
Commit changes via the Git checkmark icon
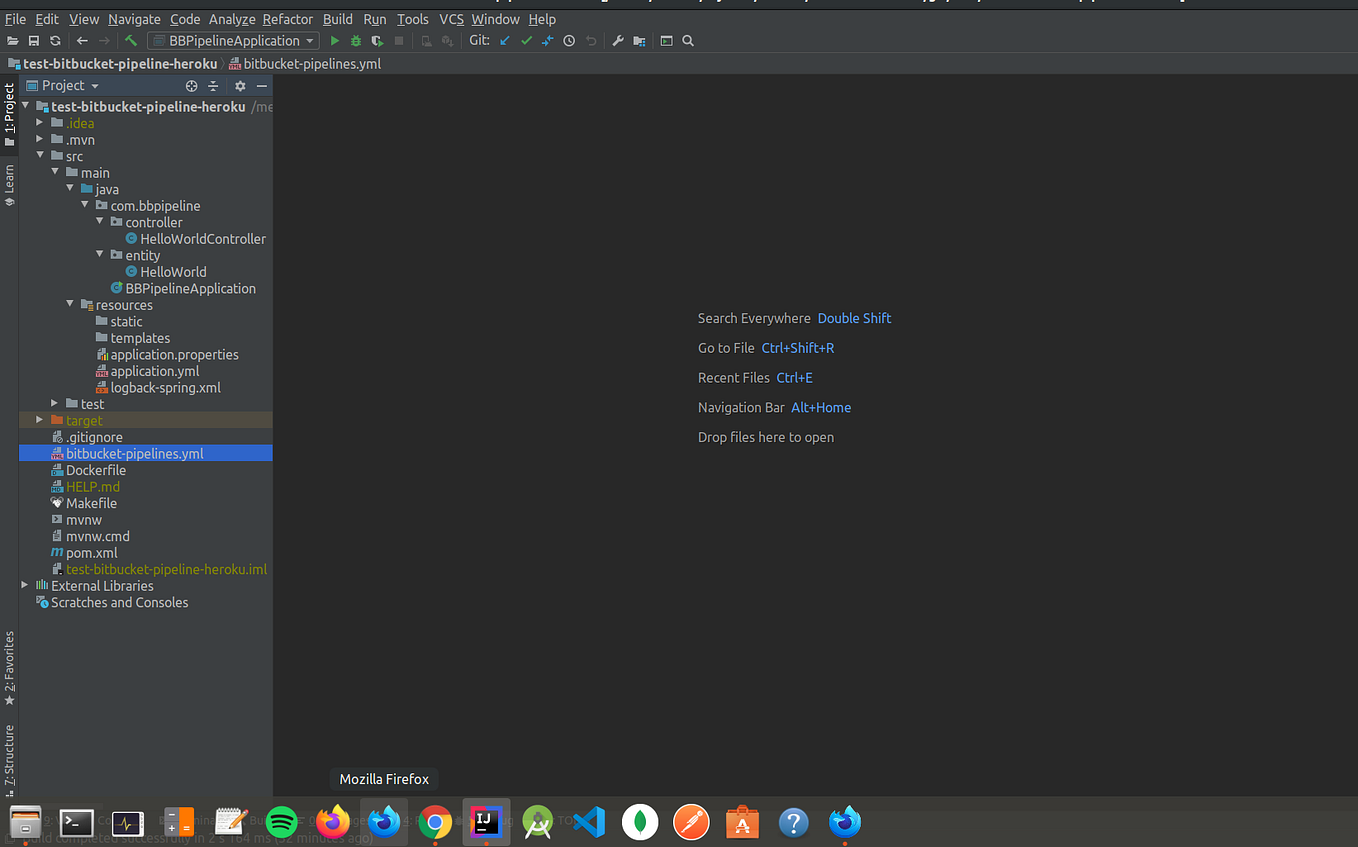pyautogui.click(x=527, y=40)
